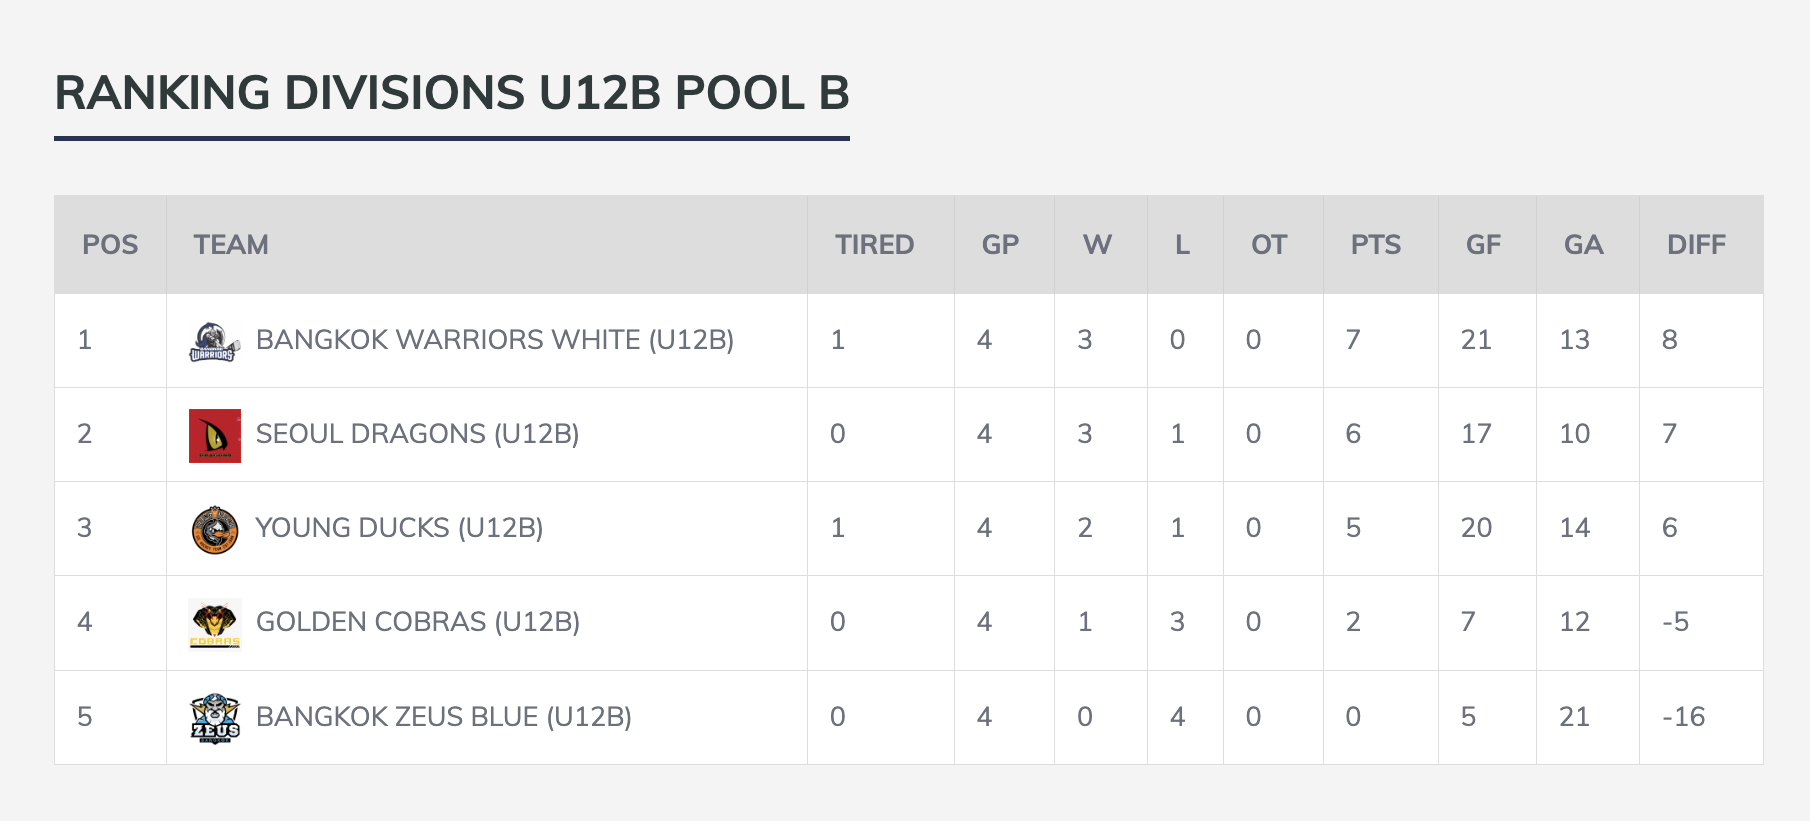Click the Bangkok Zeus Blue logo

[x=214, y=718]
